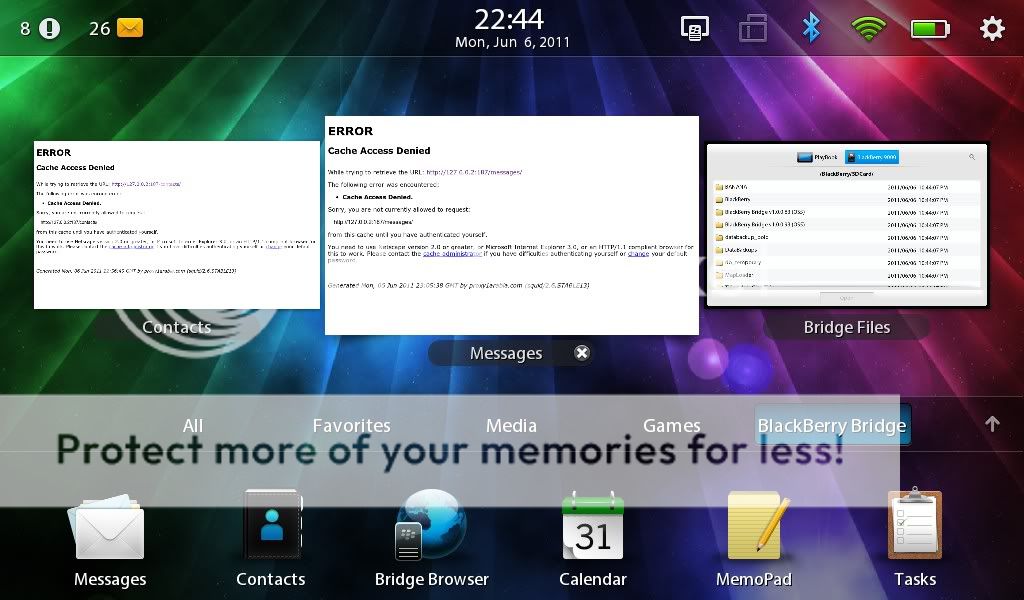Expand the app tray with the up arrow
This screenshot has height=600, width=1024.
992,424
